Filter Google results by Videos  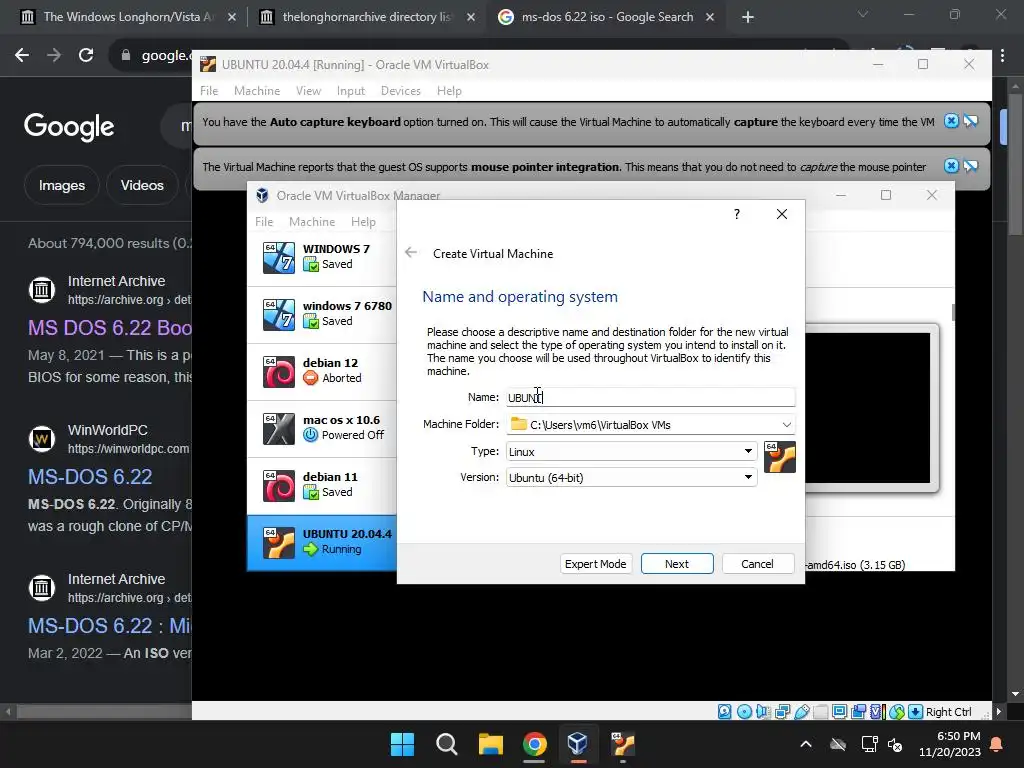click(x=142, y=185)
